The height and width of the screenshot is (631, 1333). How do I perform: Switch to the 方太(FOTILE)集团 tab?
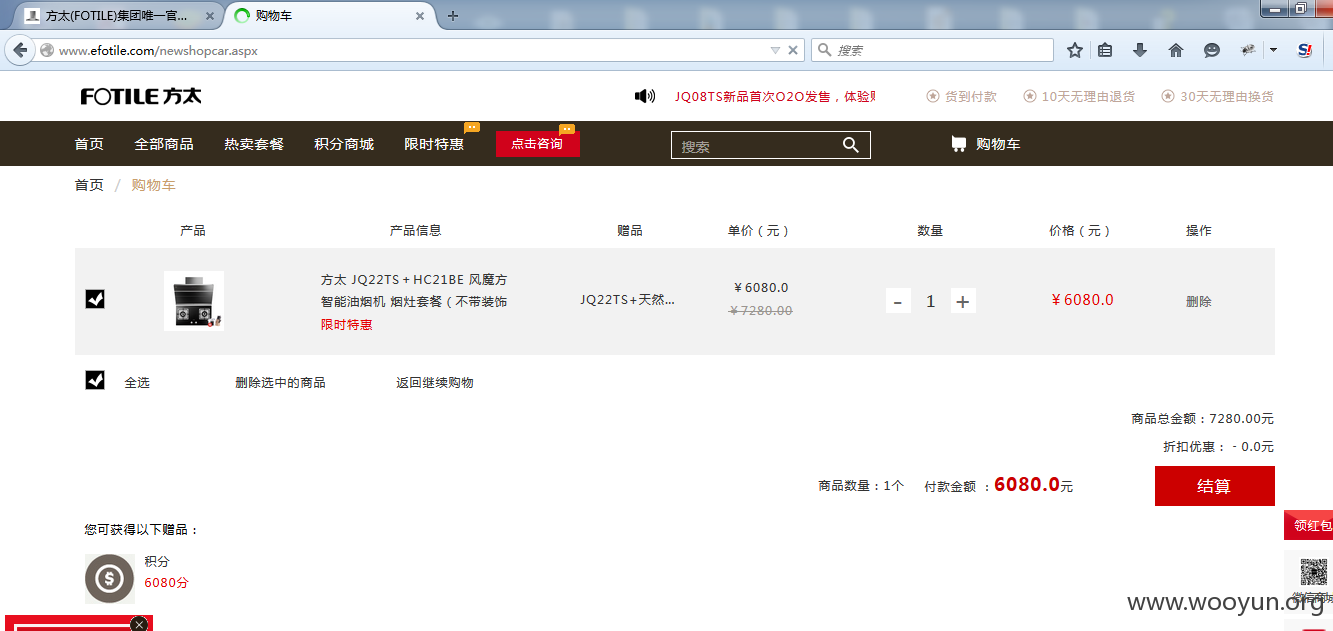(x=118, y=16)
